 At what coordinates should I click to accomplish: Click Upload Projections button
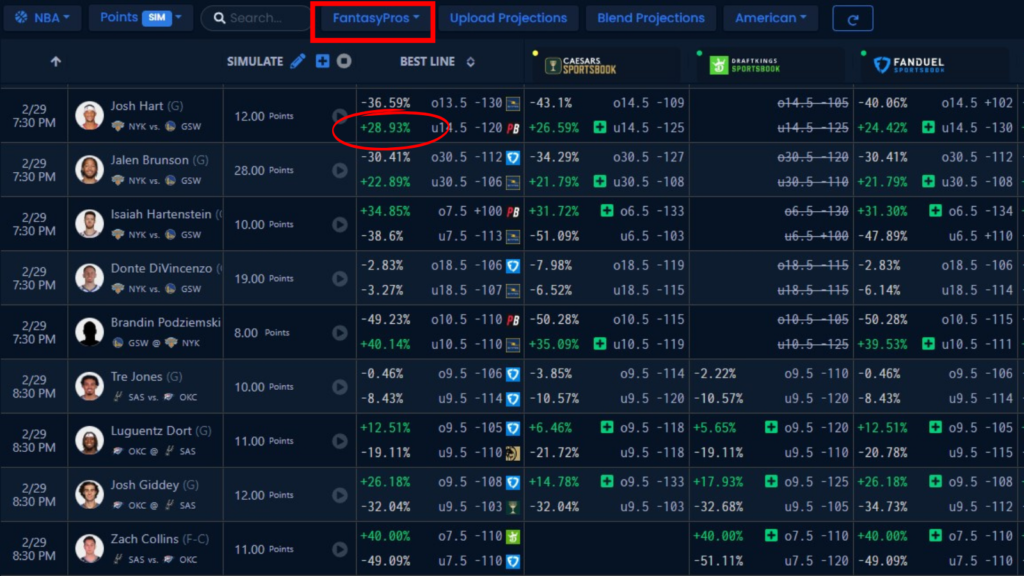pyautogui.click(x=508, y=18)
